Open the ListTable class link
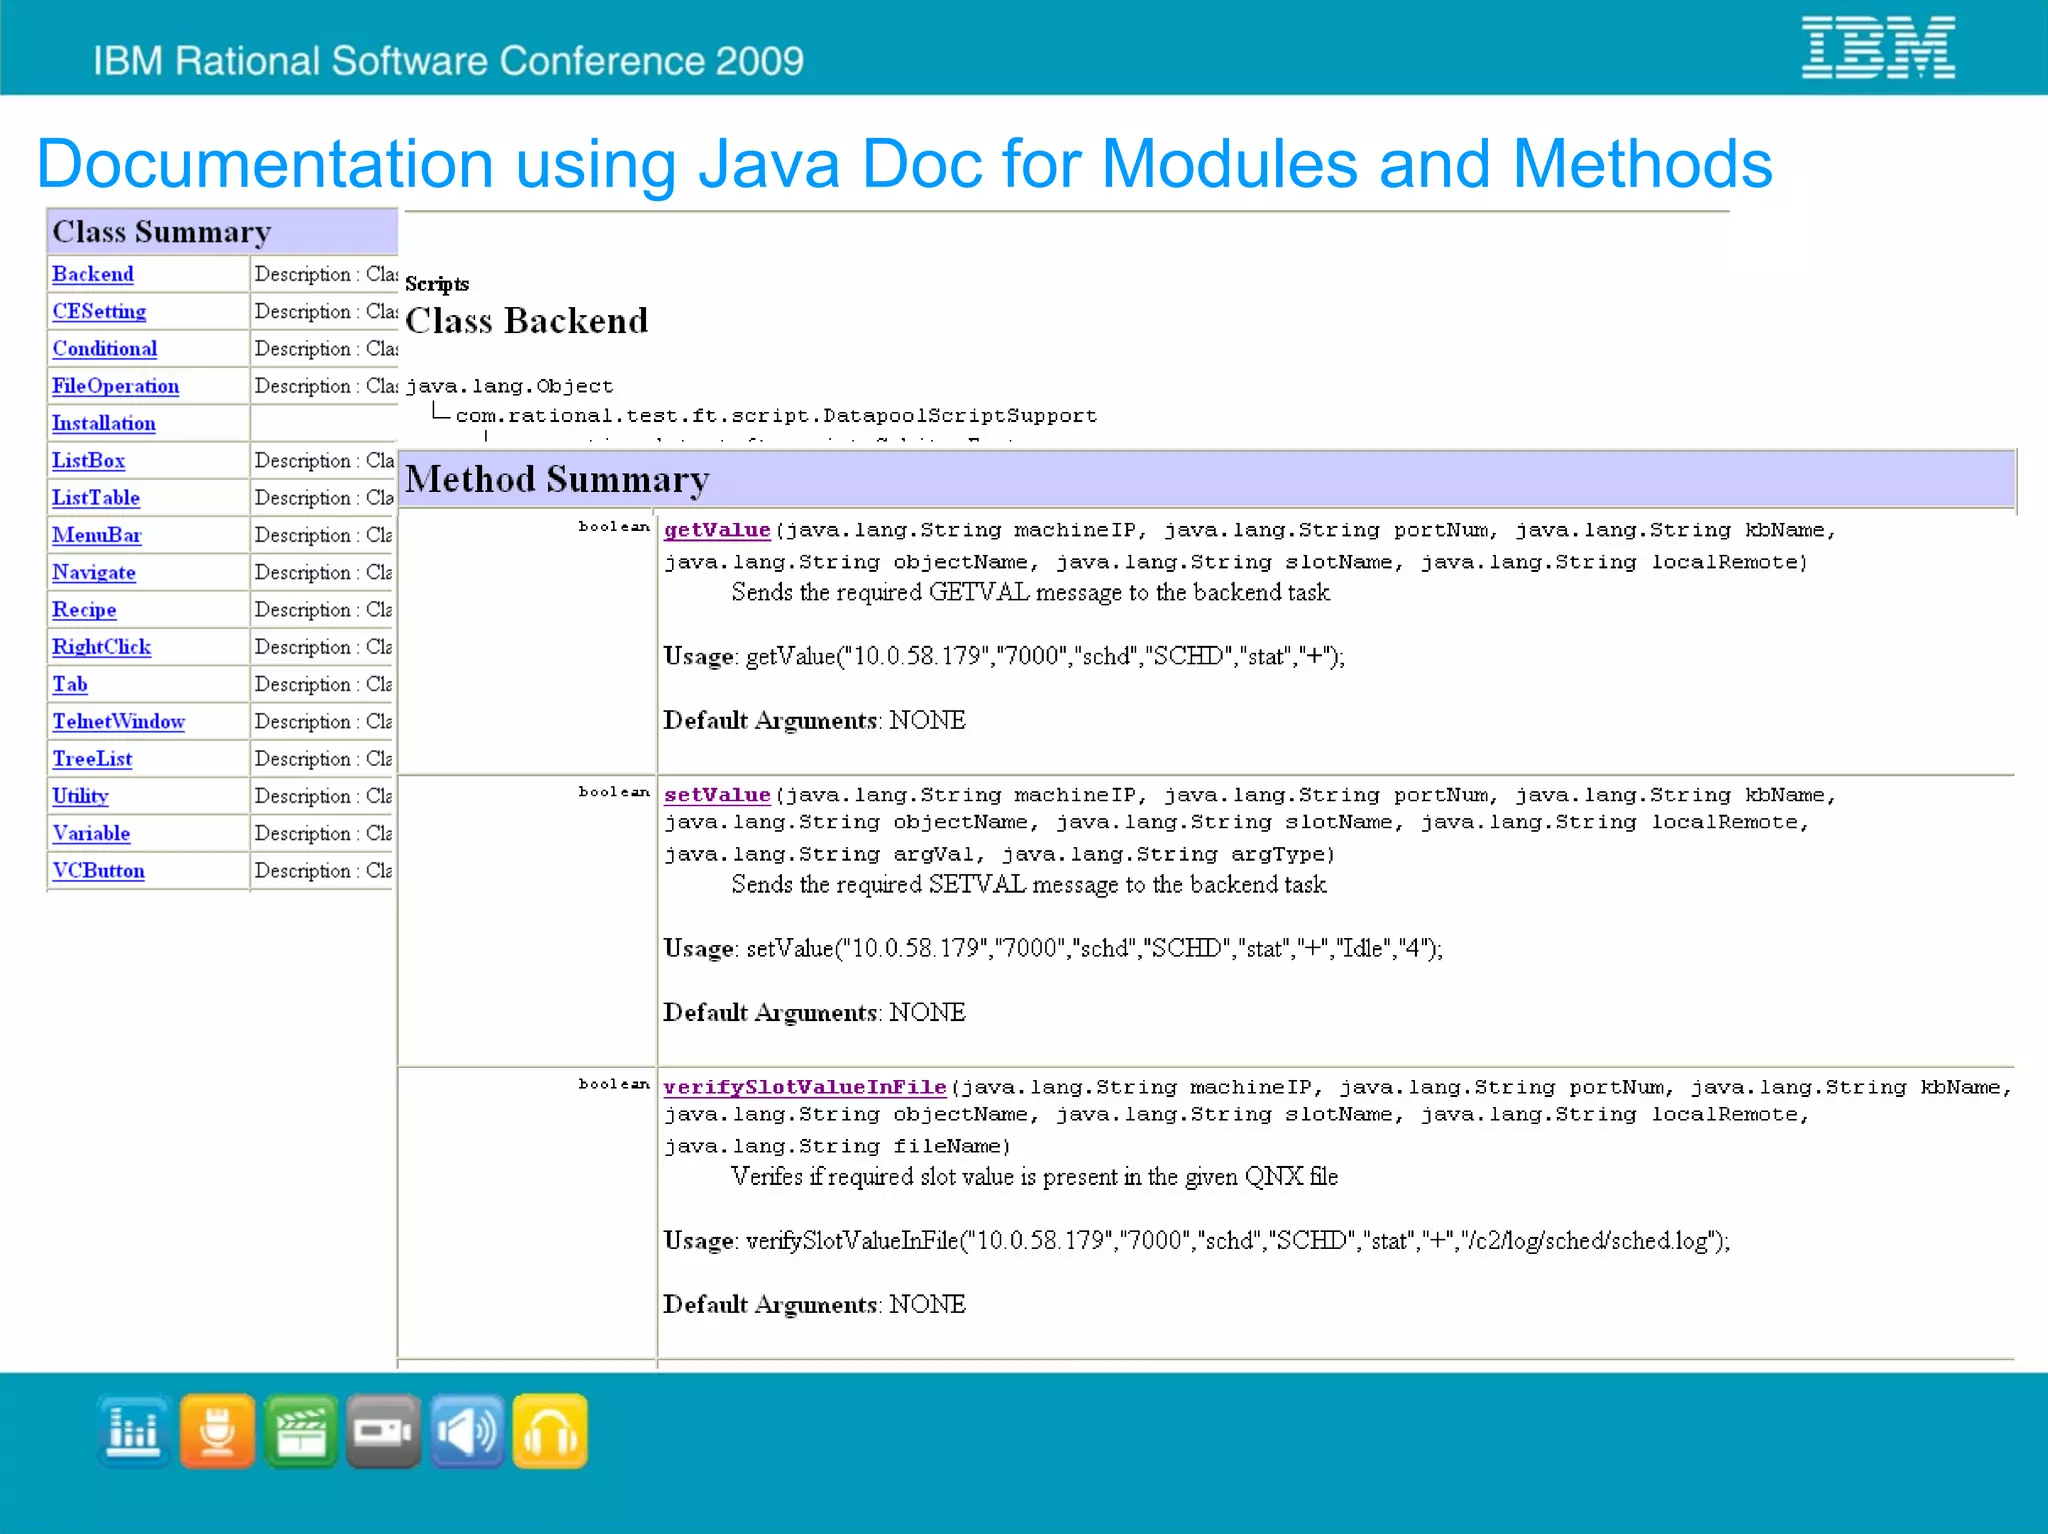2048x1534 pixels. [96, 498]
